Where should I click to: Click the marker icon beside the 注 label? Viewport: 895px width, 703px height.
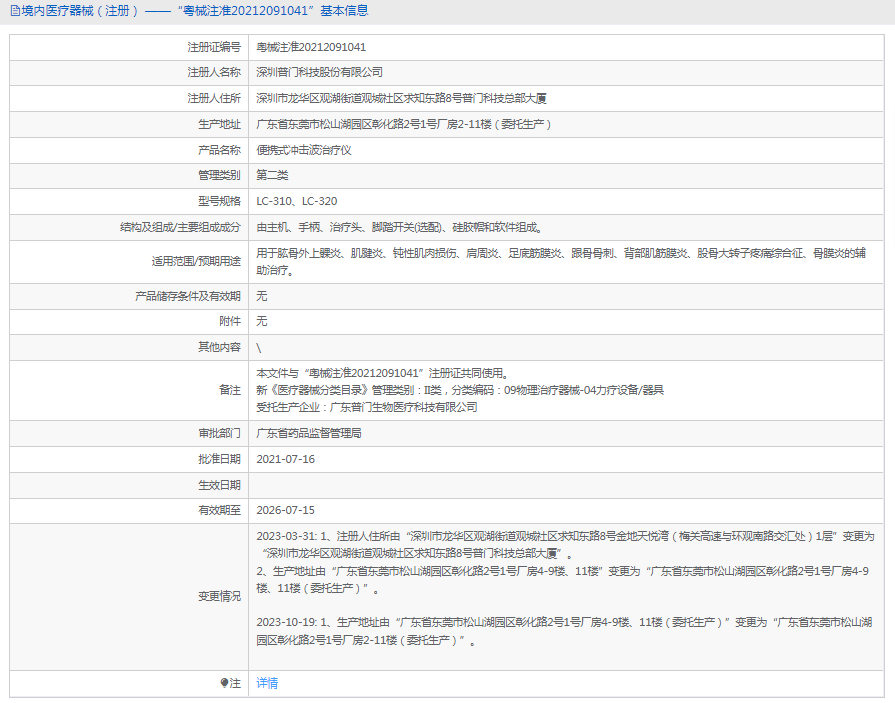(224, 682)
